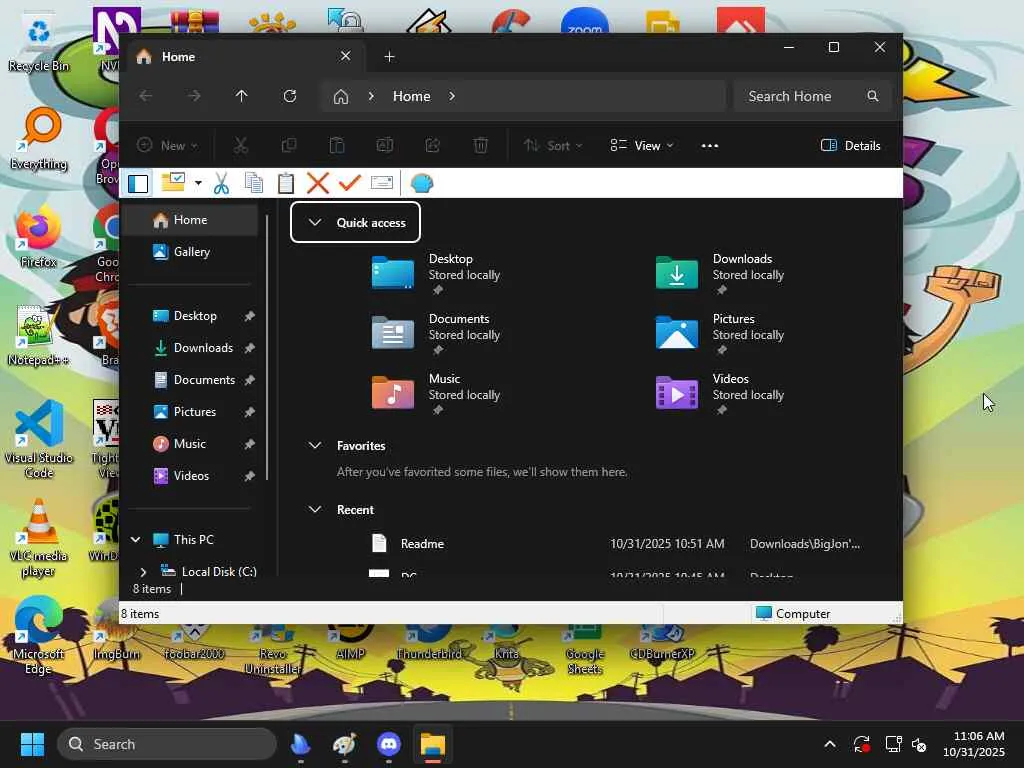The height and width of the screenshot is (768, 1024).
Task: Click the copy icon in classic toolbar
Action: coord(253,184)
